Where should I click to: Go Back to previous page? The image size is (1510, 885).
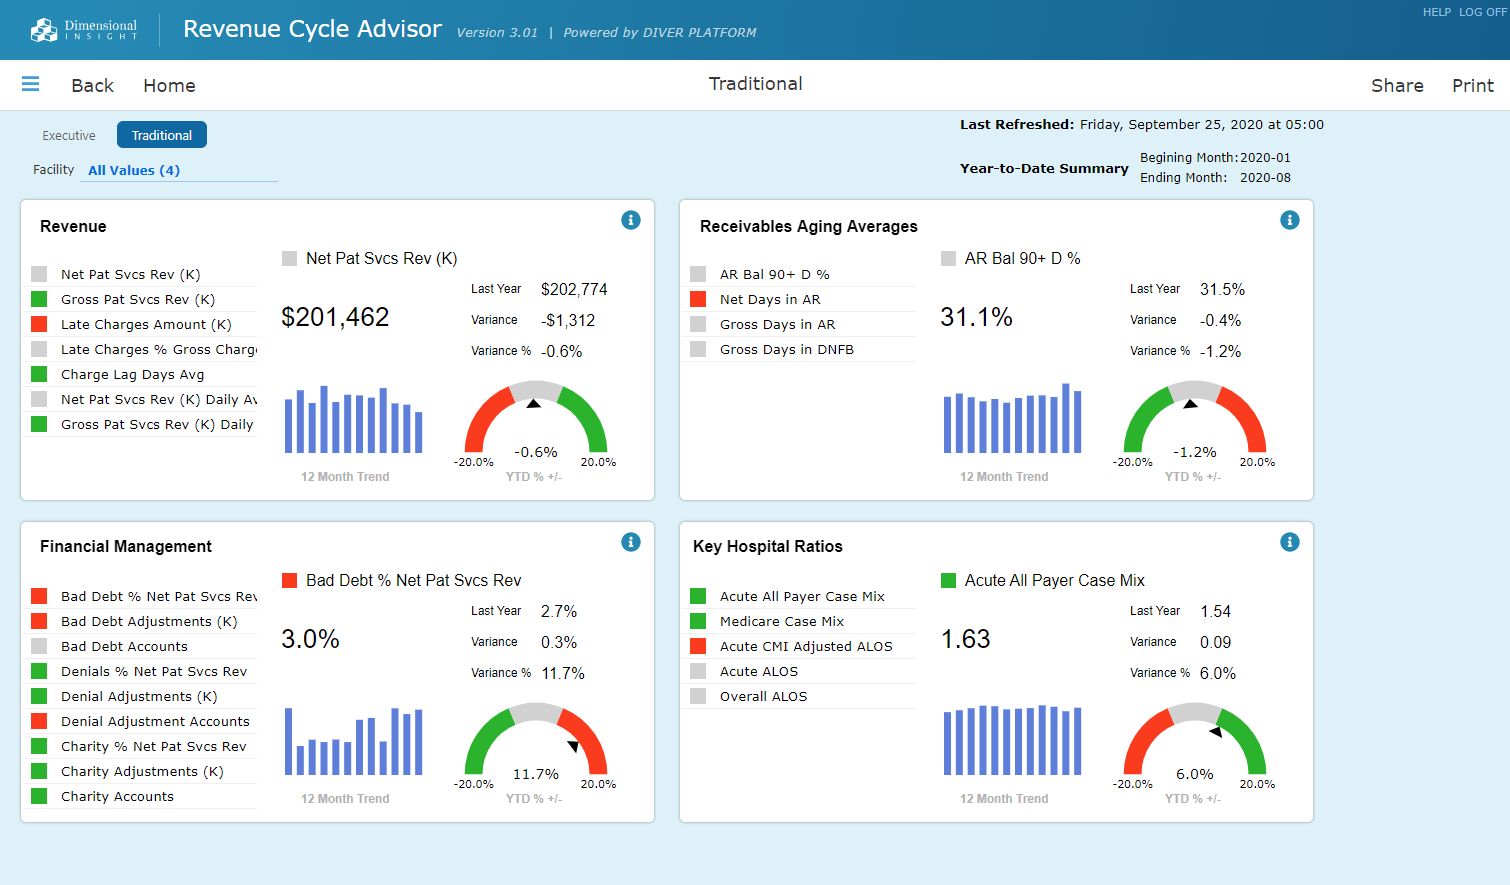tap(92, 85)
